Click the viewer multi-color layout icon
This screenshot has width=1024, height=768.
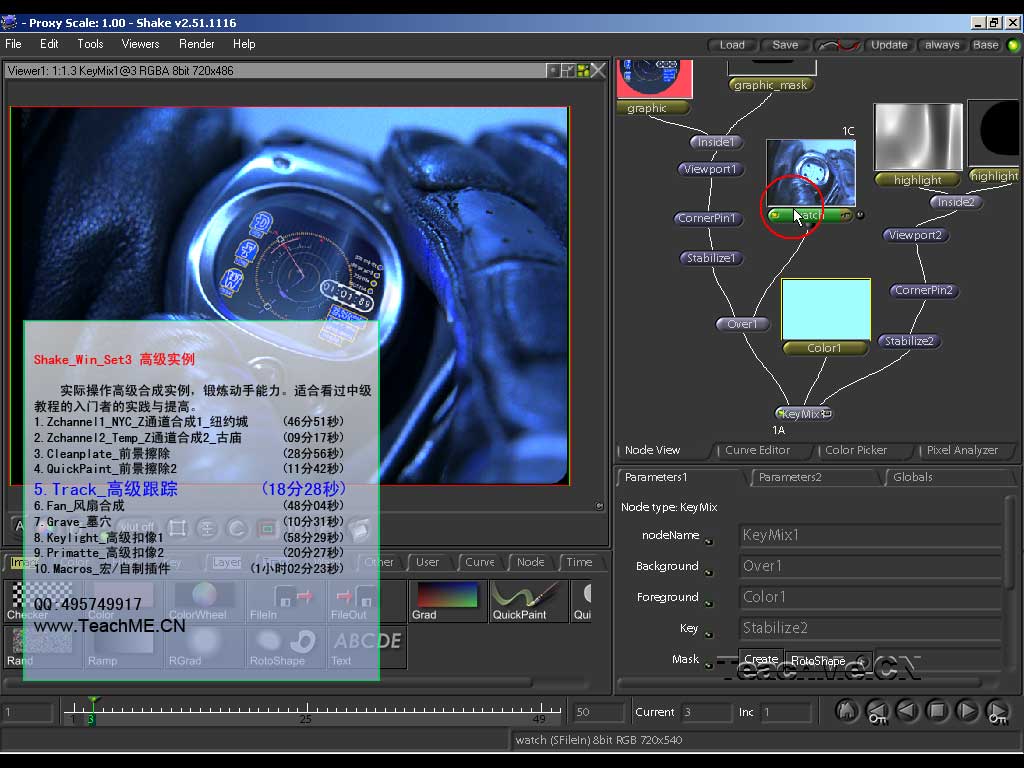583,70
